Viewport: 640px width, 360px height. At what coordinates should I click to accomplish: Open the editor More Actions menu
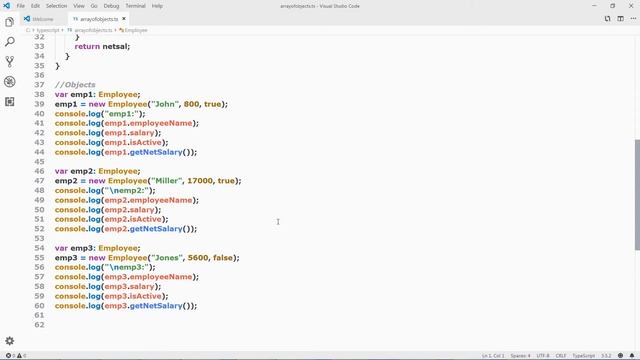(x=633, y=19)
